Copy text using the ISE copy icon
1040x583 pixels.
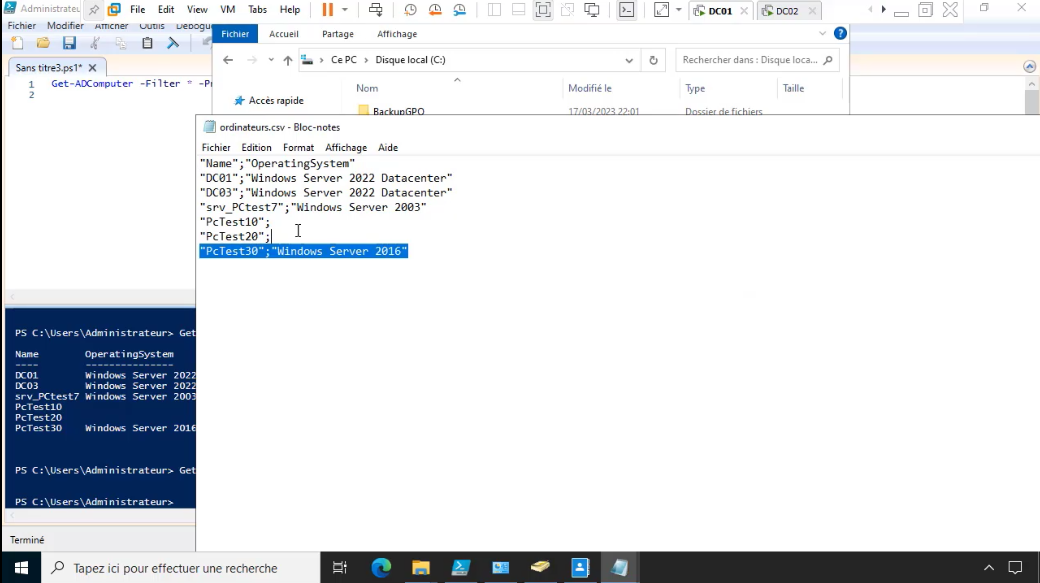pos(121,43)
